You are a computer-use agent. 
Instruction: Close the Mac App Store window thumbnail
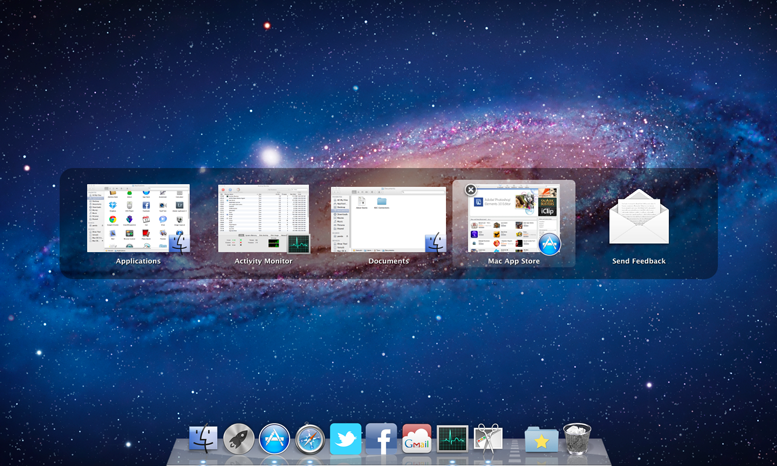click(x=471, y=190)
